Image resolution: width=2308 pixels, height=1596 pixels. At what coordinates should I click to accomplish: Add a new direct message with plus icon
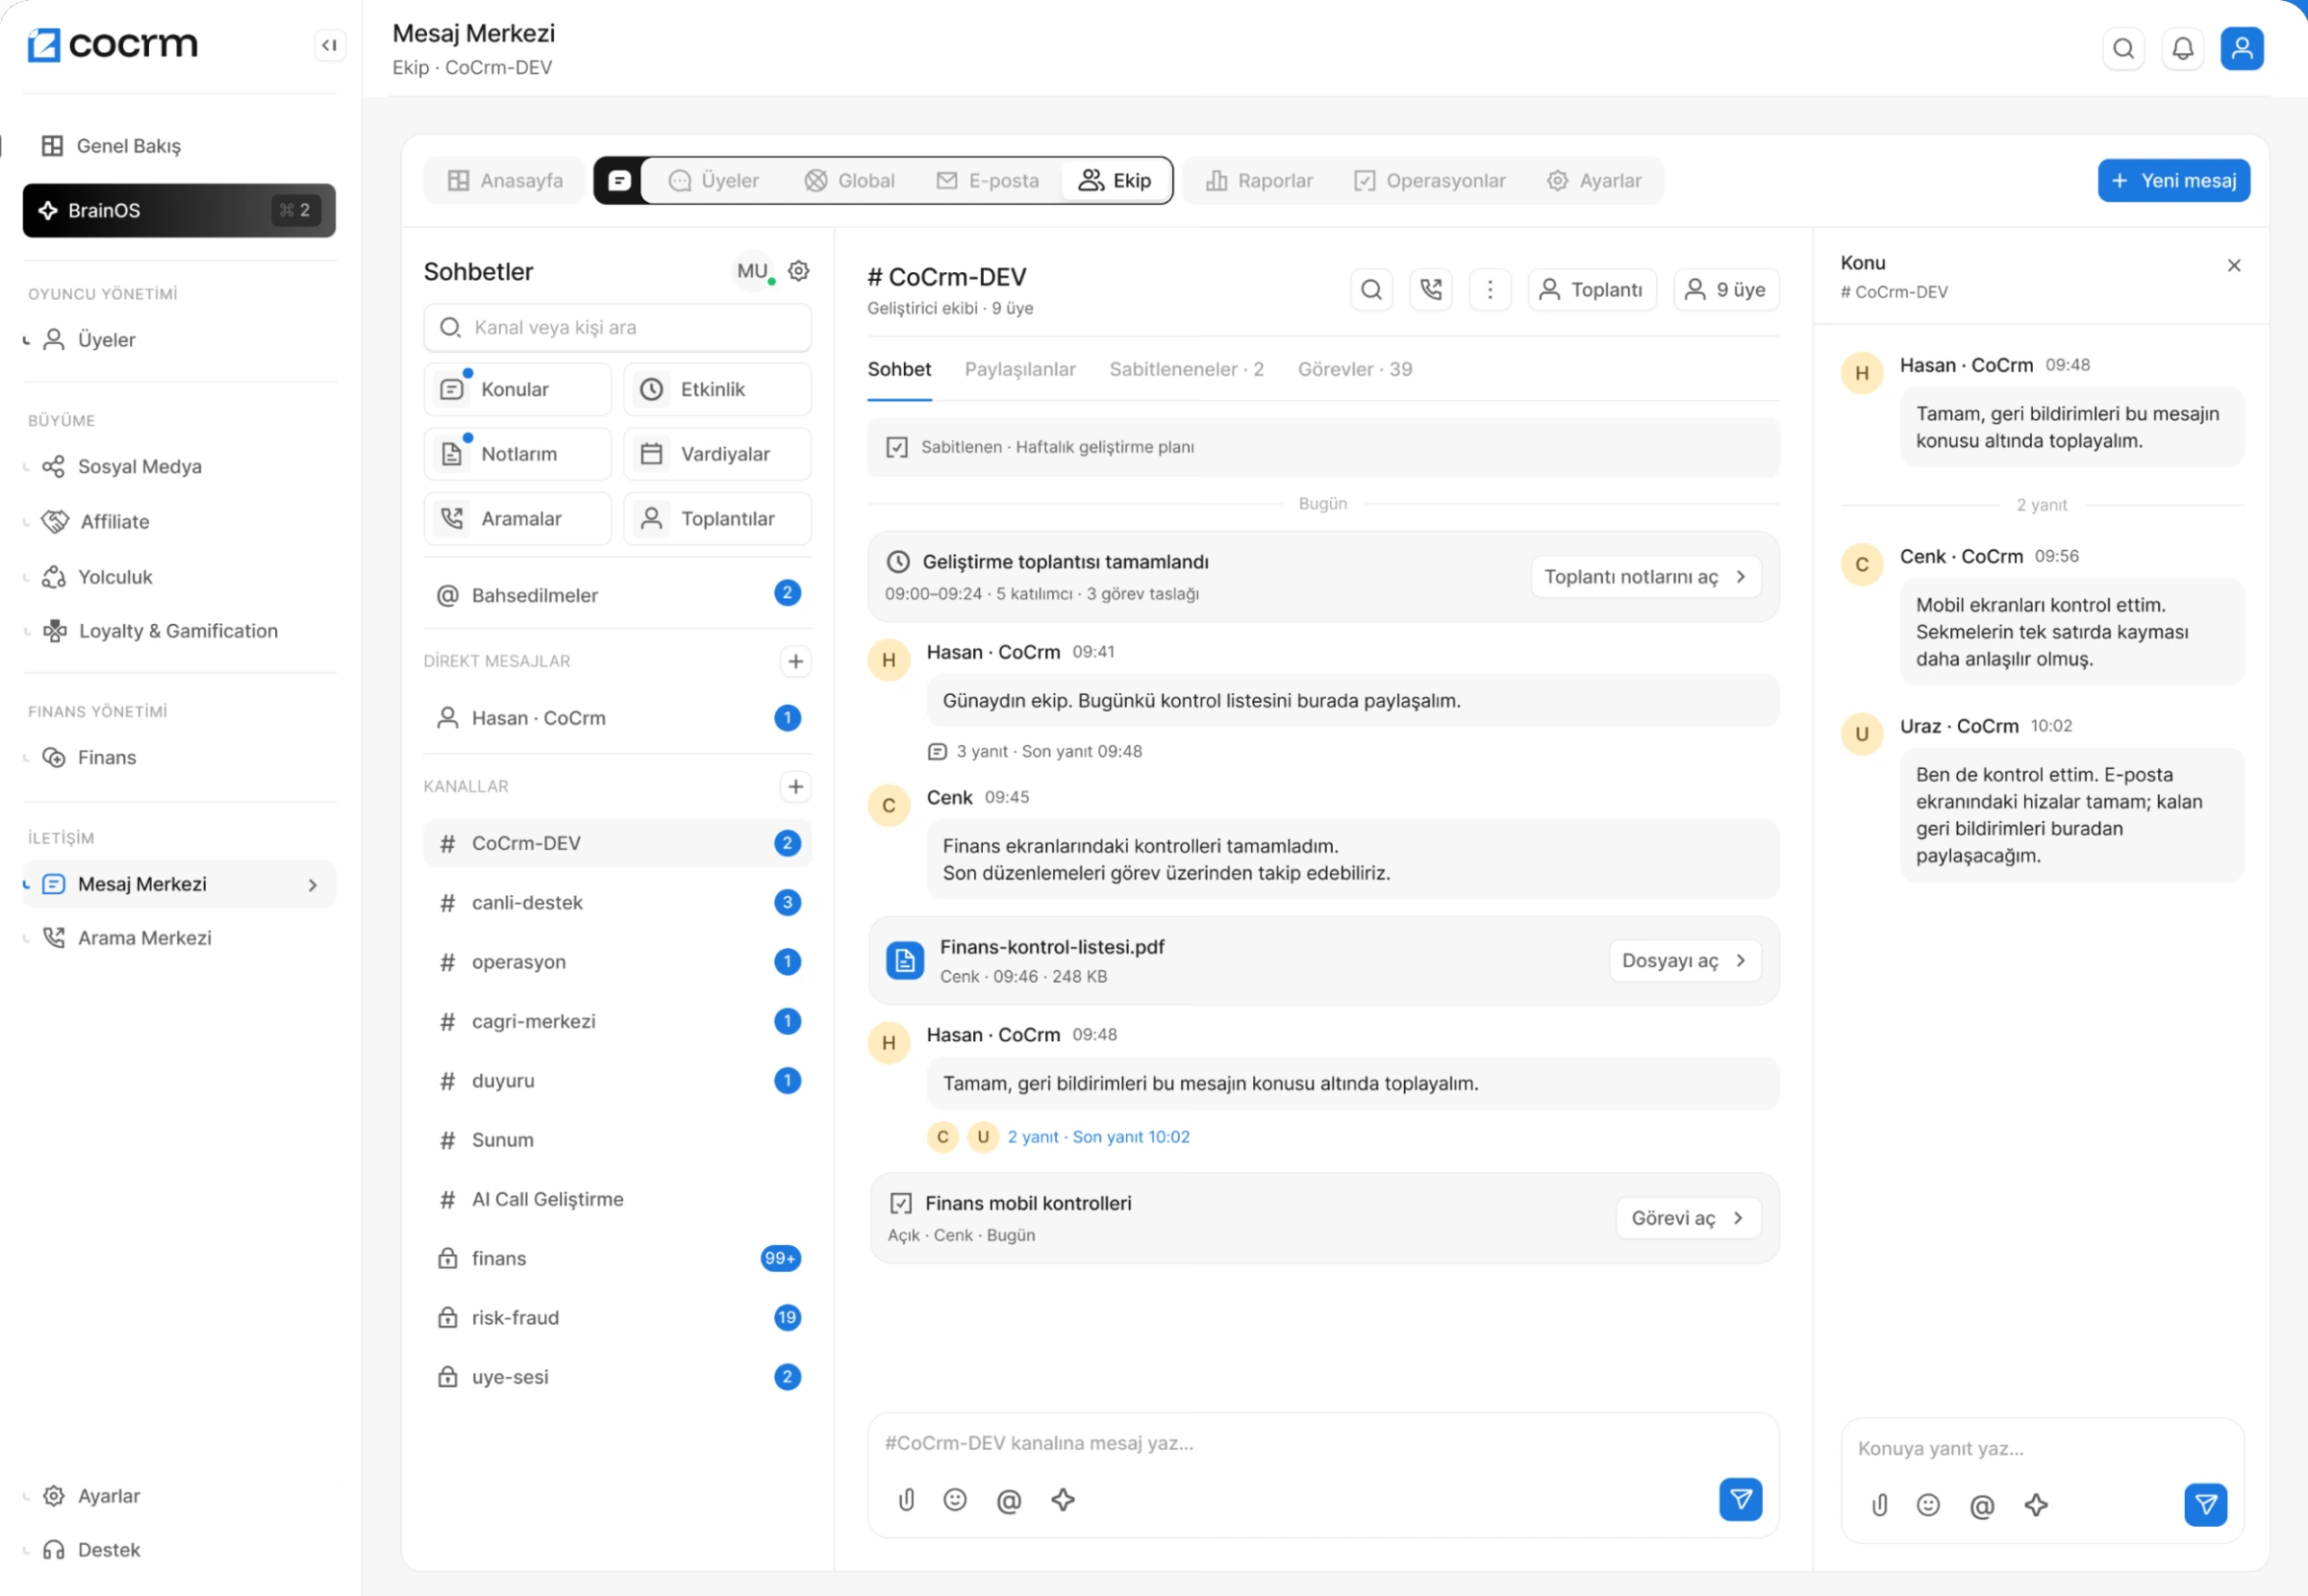pyautogui.click(x=795, y=661)
